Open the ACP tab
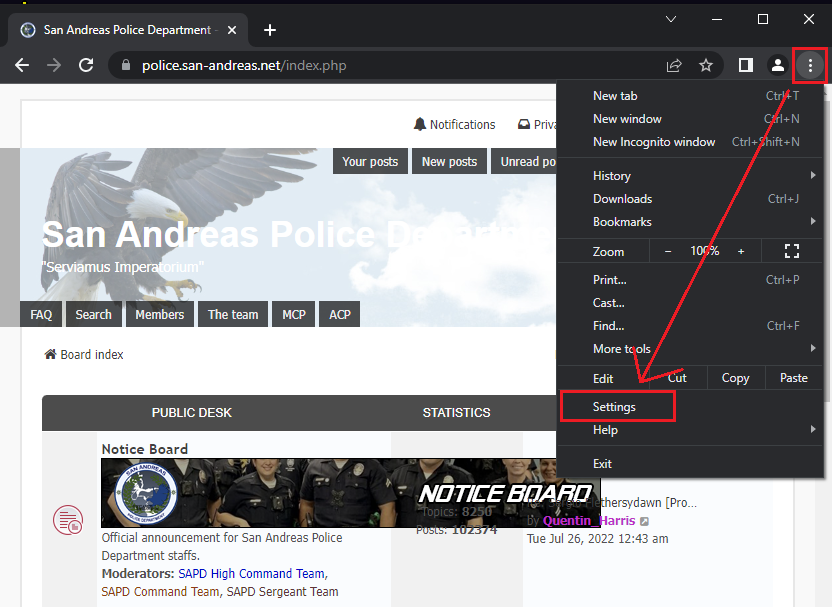Image resolution: width=832 pixels, height=607 pixels. point(340,314)
